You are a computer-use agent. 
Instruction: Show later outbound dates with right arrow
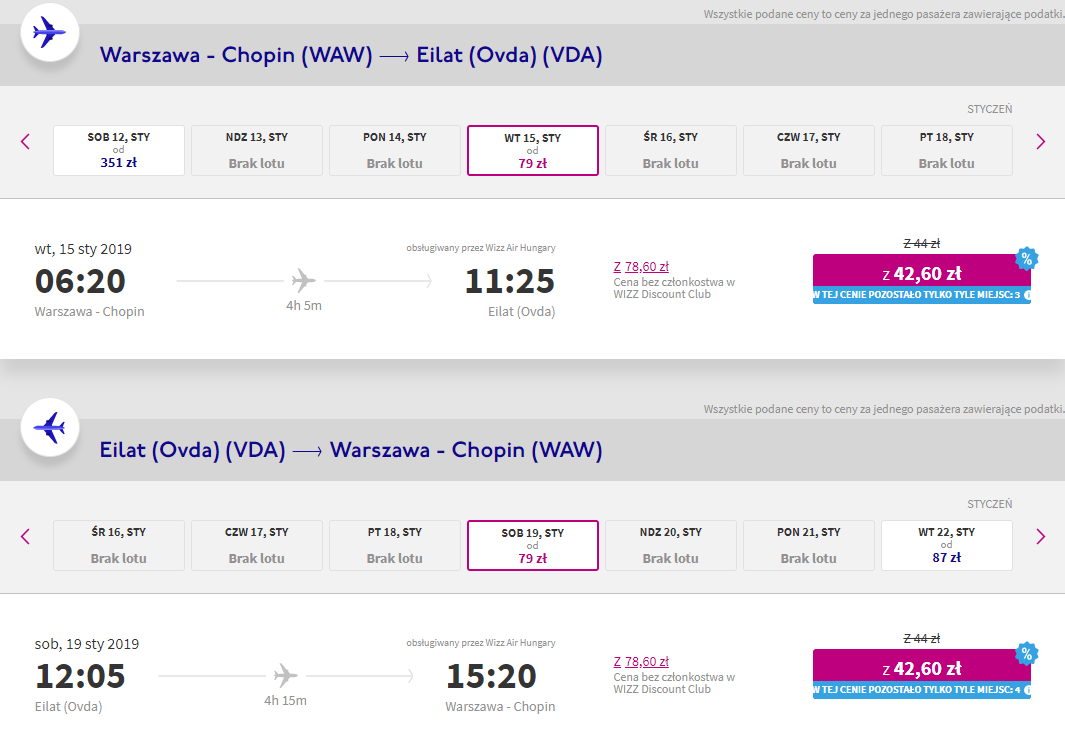1040,141
